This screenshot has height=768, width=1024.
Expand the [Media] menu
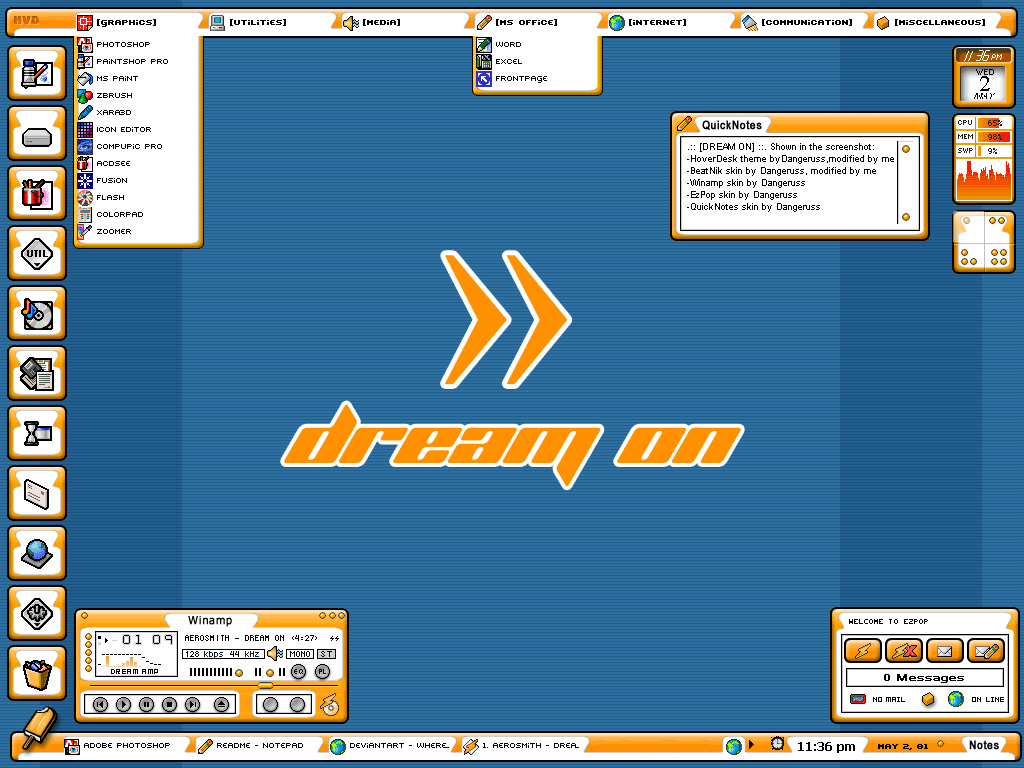[x=372, y=22]
